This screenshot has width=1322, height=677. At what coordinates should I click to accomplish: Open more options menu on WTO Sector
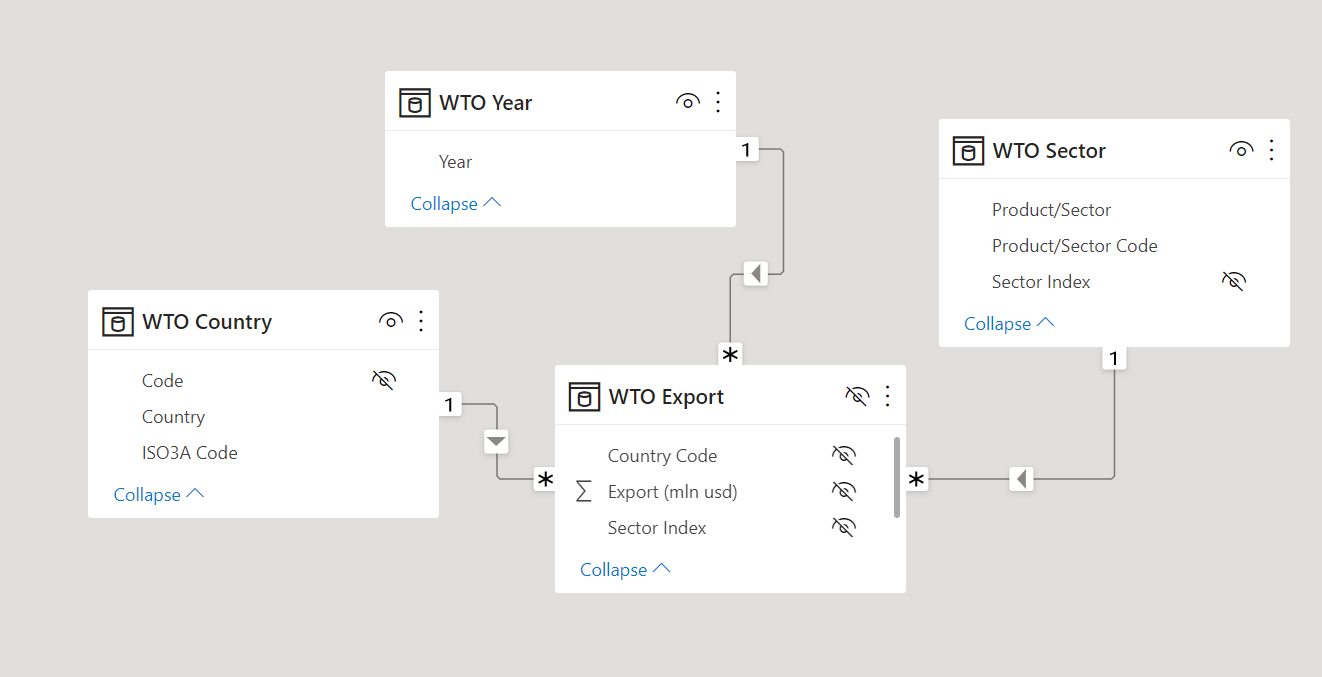(x=1271, y=150)
